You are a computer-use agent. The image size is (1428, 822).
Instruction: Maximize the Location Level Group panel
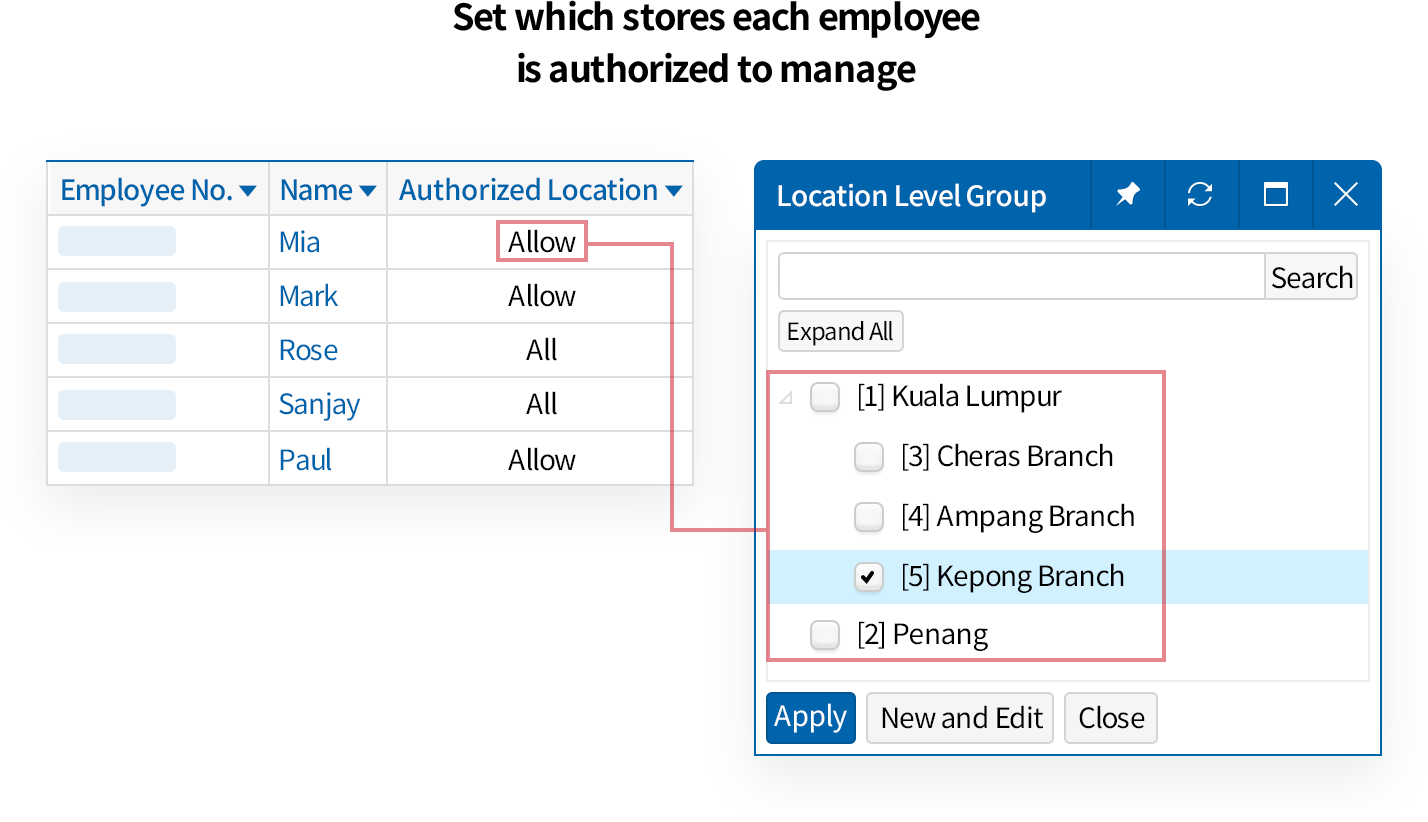pos(1275,195)
